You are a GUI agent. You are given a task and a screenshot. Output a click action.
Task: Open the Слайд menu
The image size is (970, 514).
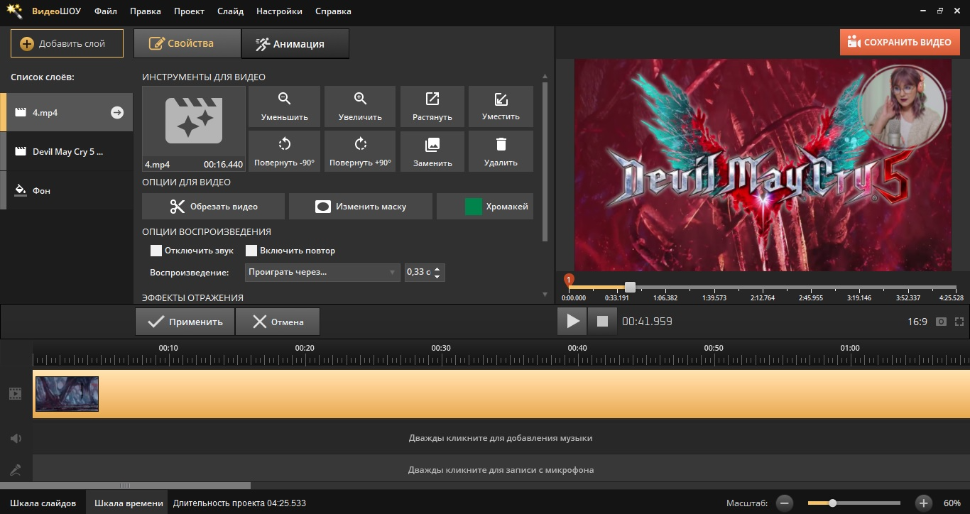coord(230,11)
